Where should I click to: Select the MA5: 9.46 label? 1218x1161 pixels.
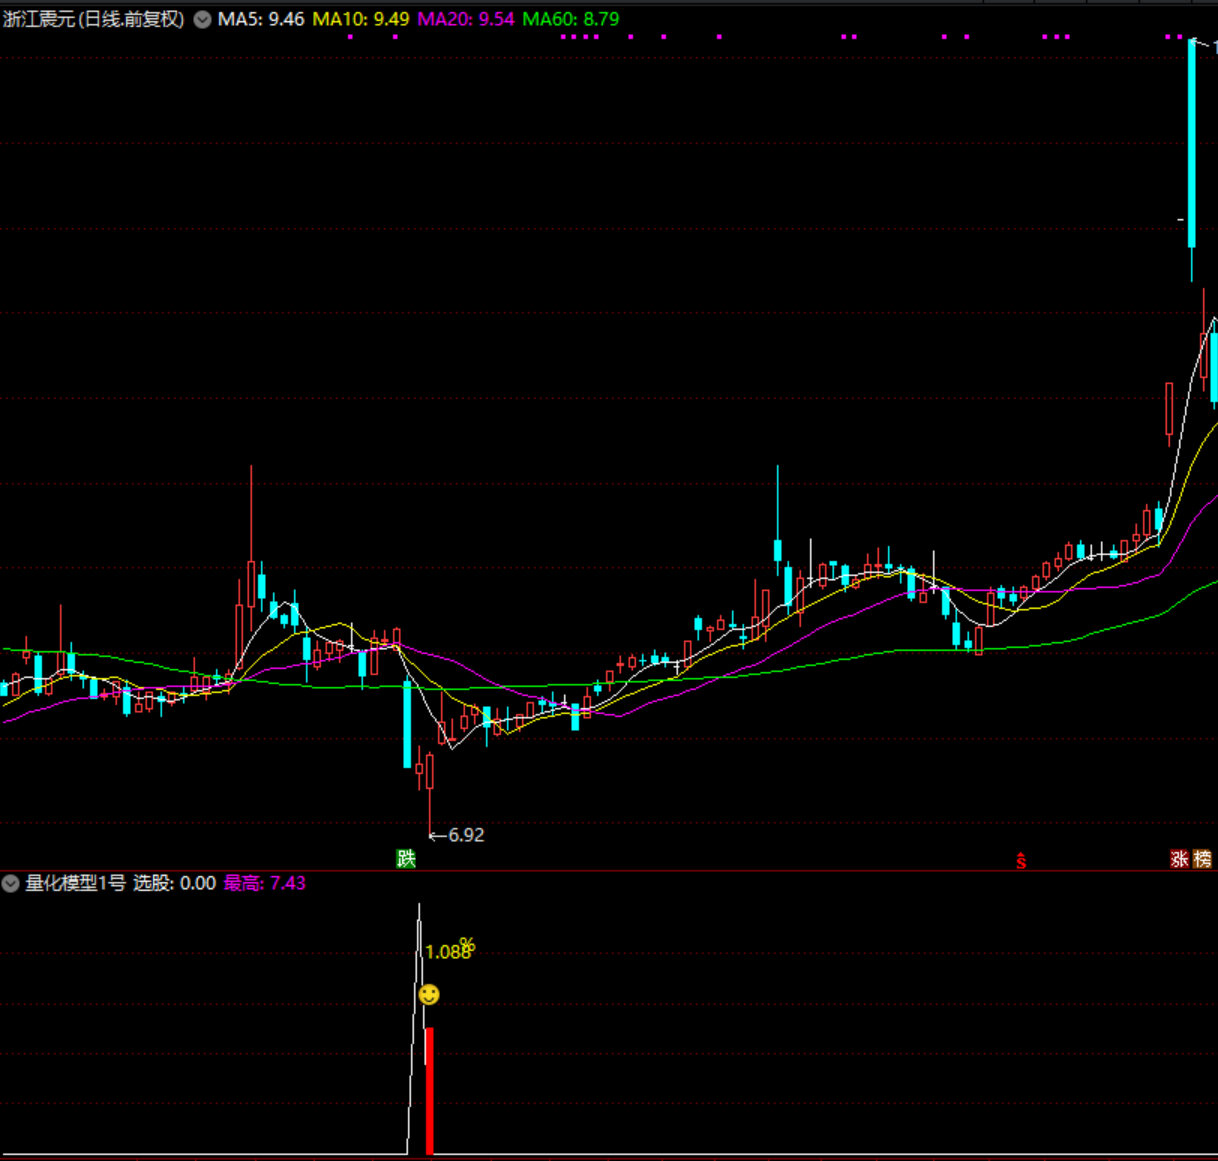click(261, 19)
